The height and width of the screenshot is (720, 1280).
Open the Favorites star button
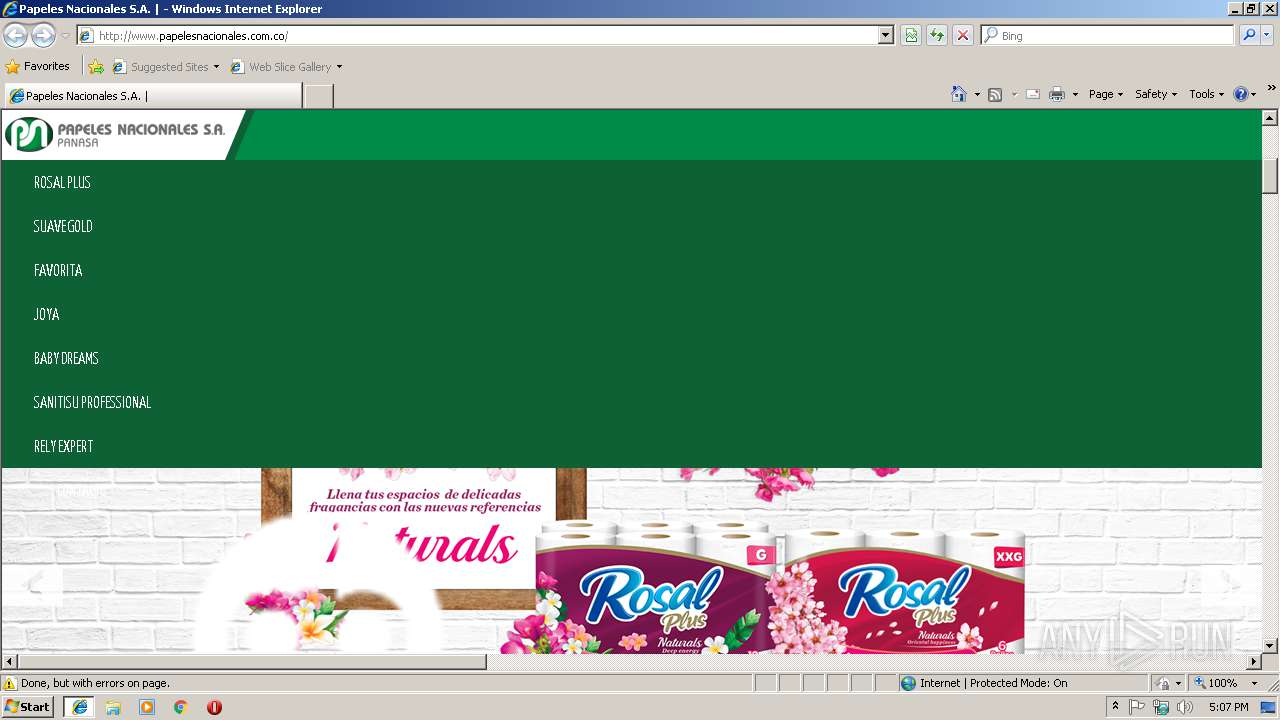38,66
